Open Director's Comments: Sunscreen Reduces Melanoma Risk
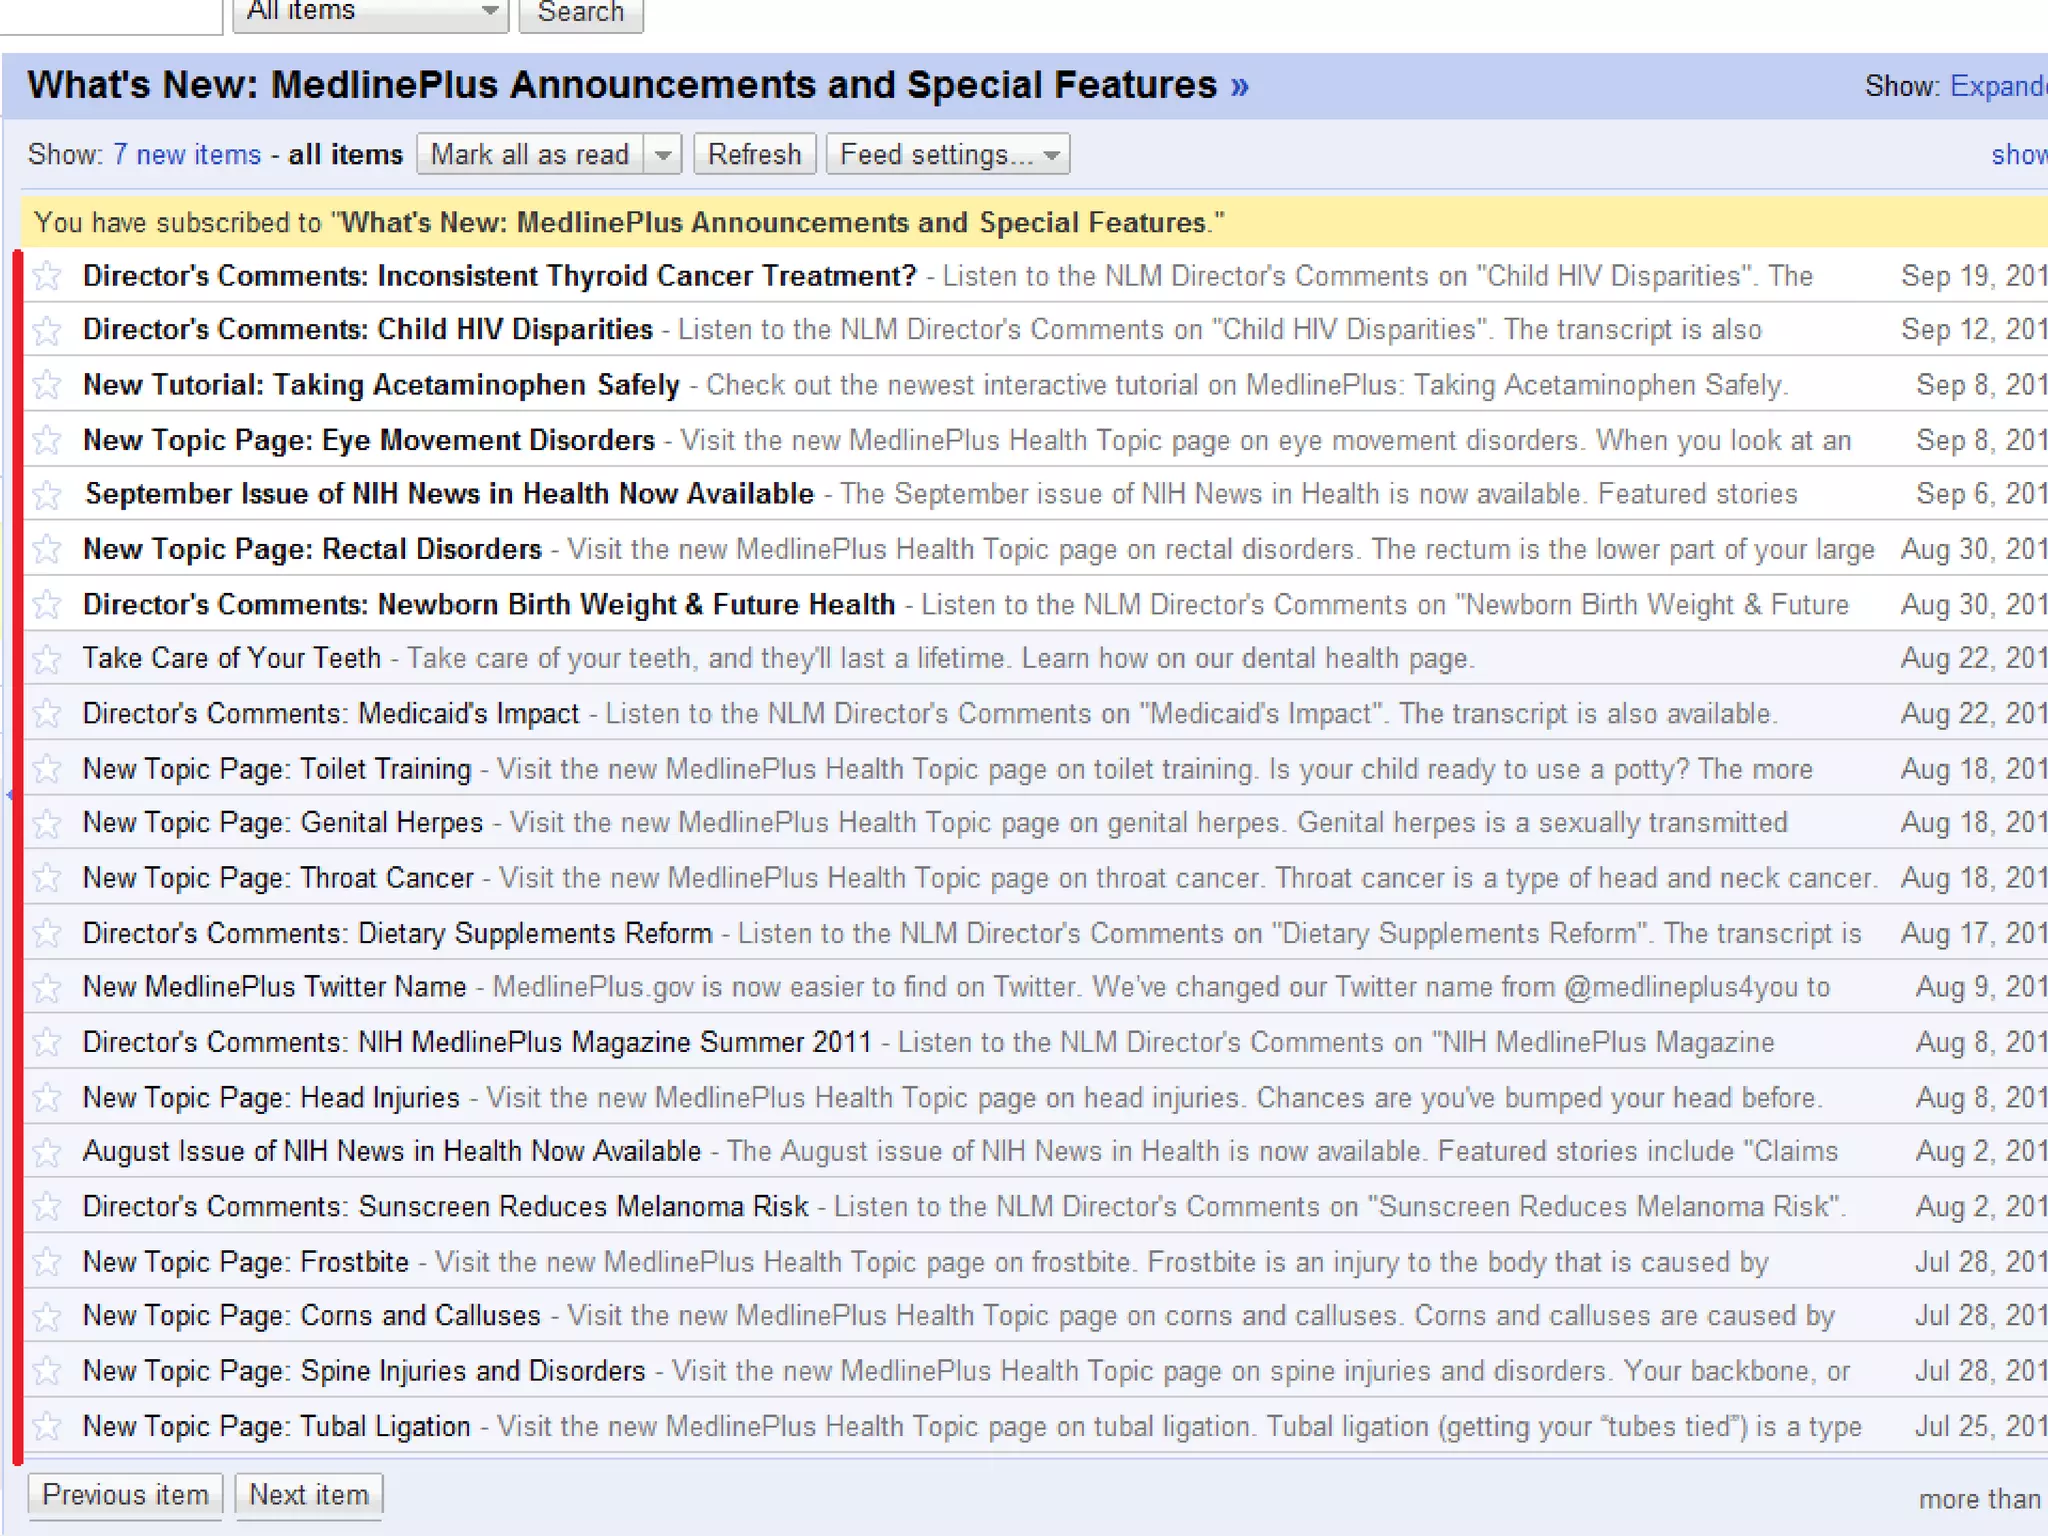2048x1536 pixels. coord(446,1206)
